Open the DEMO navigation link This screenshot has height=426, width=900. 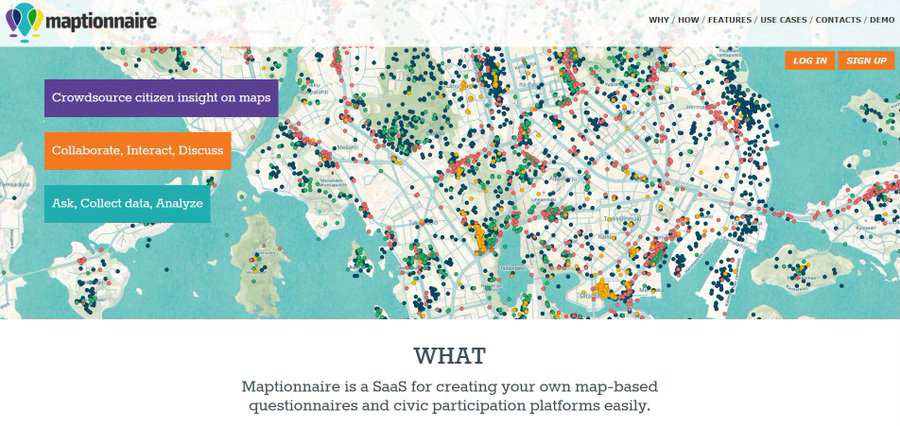click(882, 20)
